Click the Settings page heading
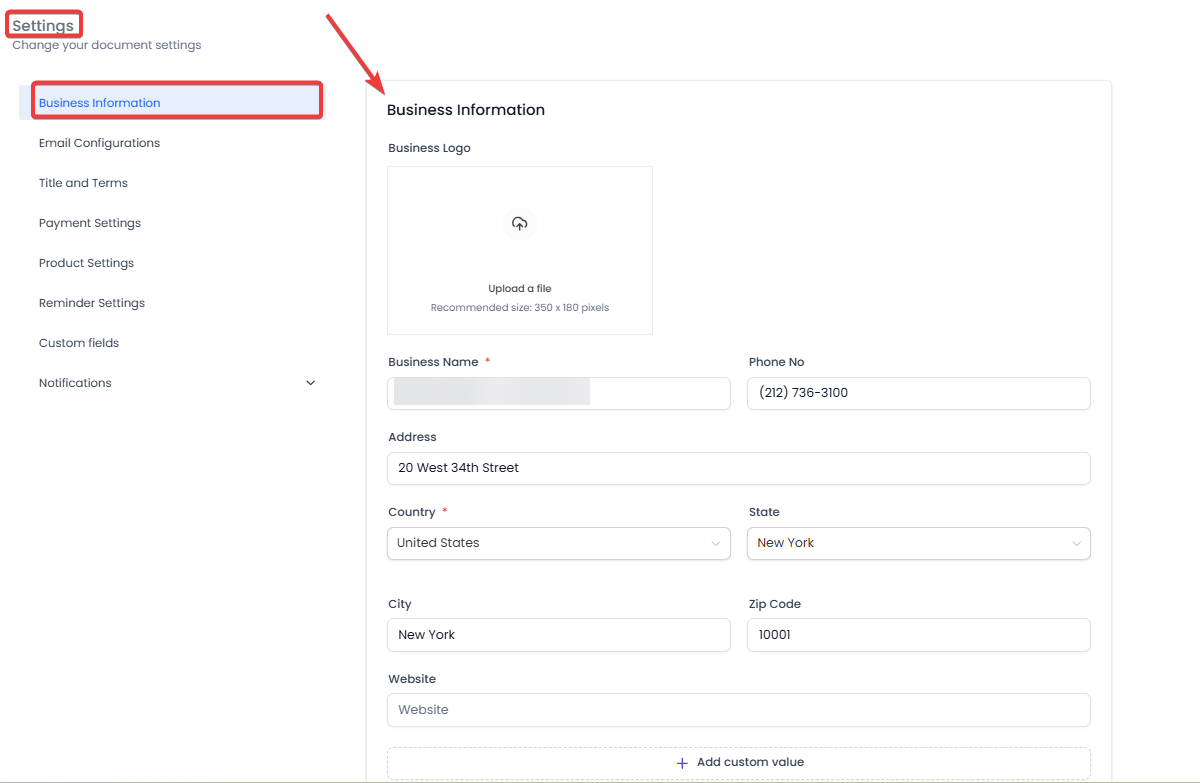1200x783 pixels. coord(43,25)
